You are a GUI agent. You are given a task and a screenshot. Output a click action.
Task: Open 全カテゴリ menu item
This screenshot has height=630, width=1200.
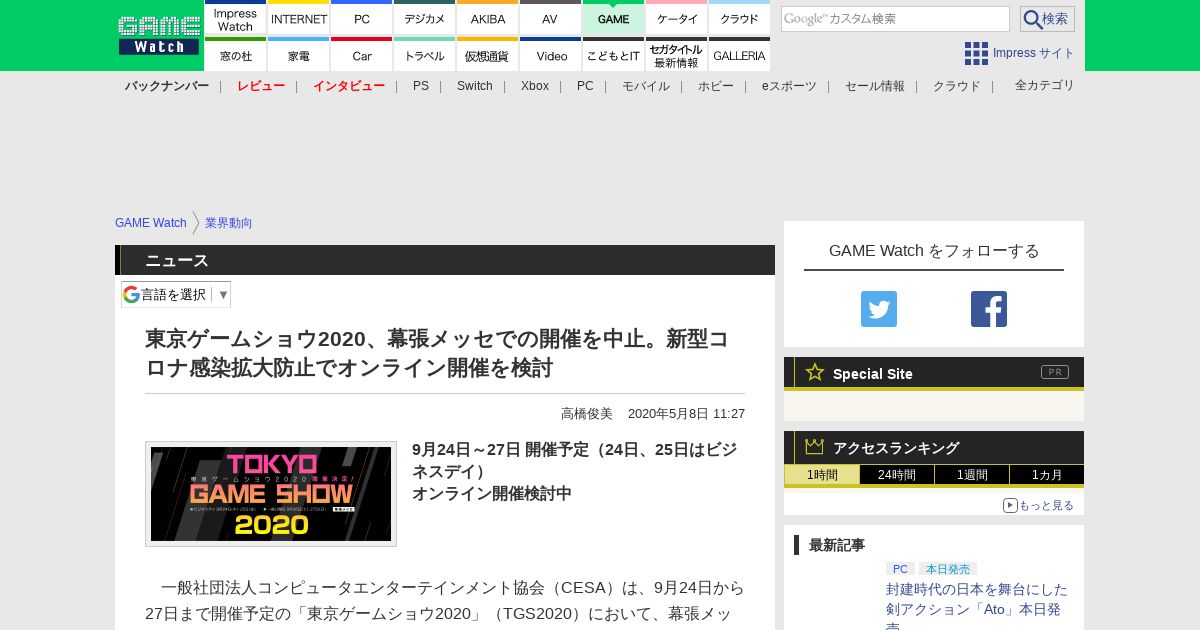pyautogui.click(x=1045, y=85)
